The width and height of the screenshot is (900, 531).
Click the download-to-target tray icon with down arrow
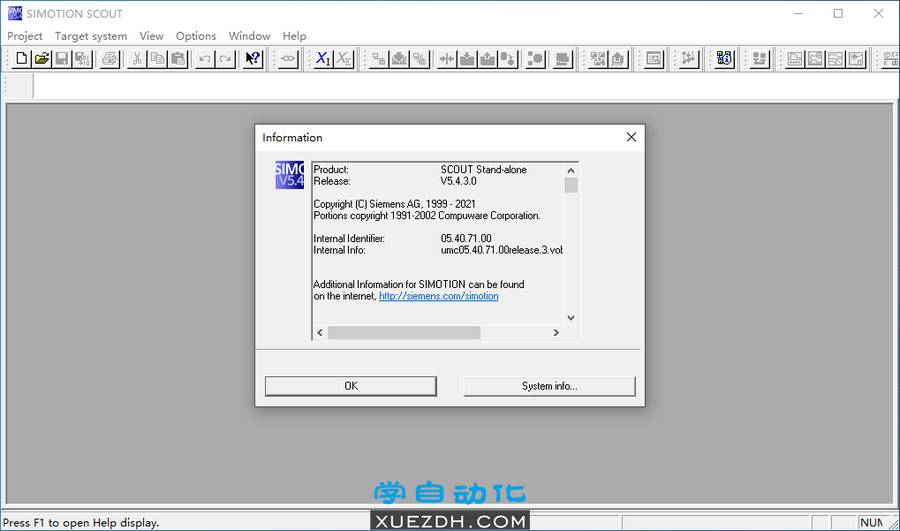point(467,59)
